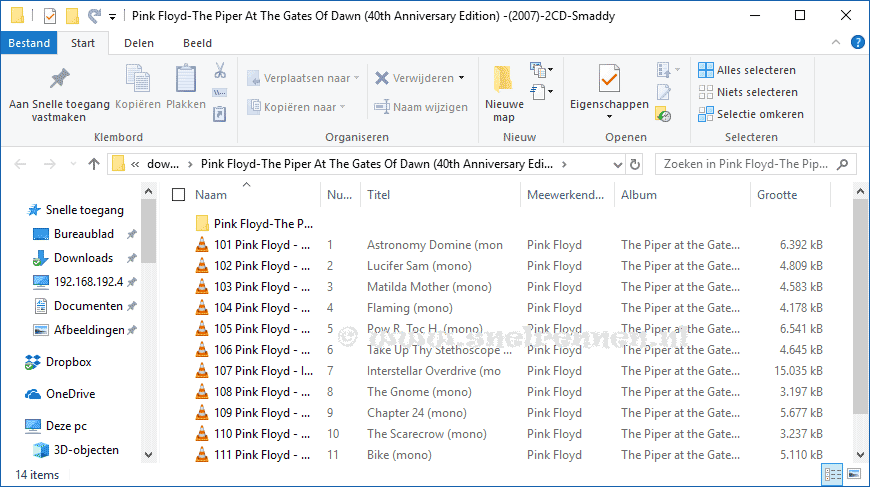Viewport: 870px width, 487px height.
Task: Click the forward navigation arrow
Action: coord(49,164)
